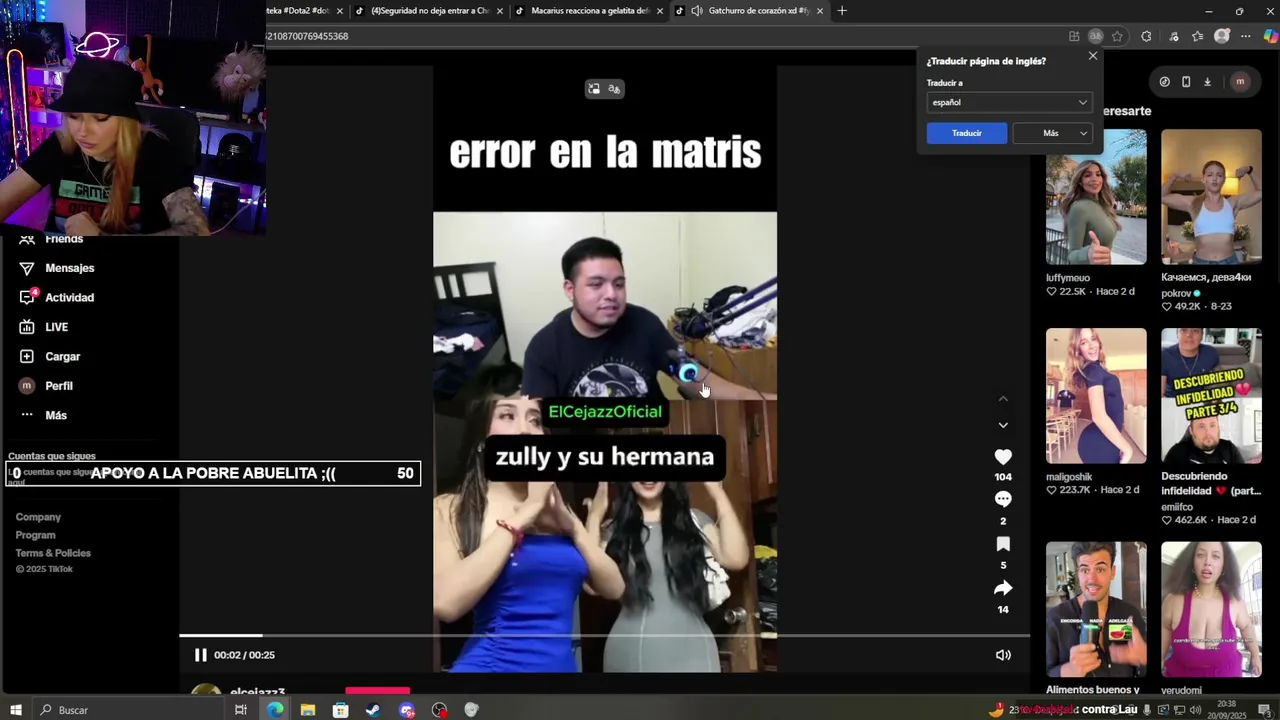Open the Cargar upload page
Screen dimensions: 1280x720
click(x=50, y=356)
